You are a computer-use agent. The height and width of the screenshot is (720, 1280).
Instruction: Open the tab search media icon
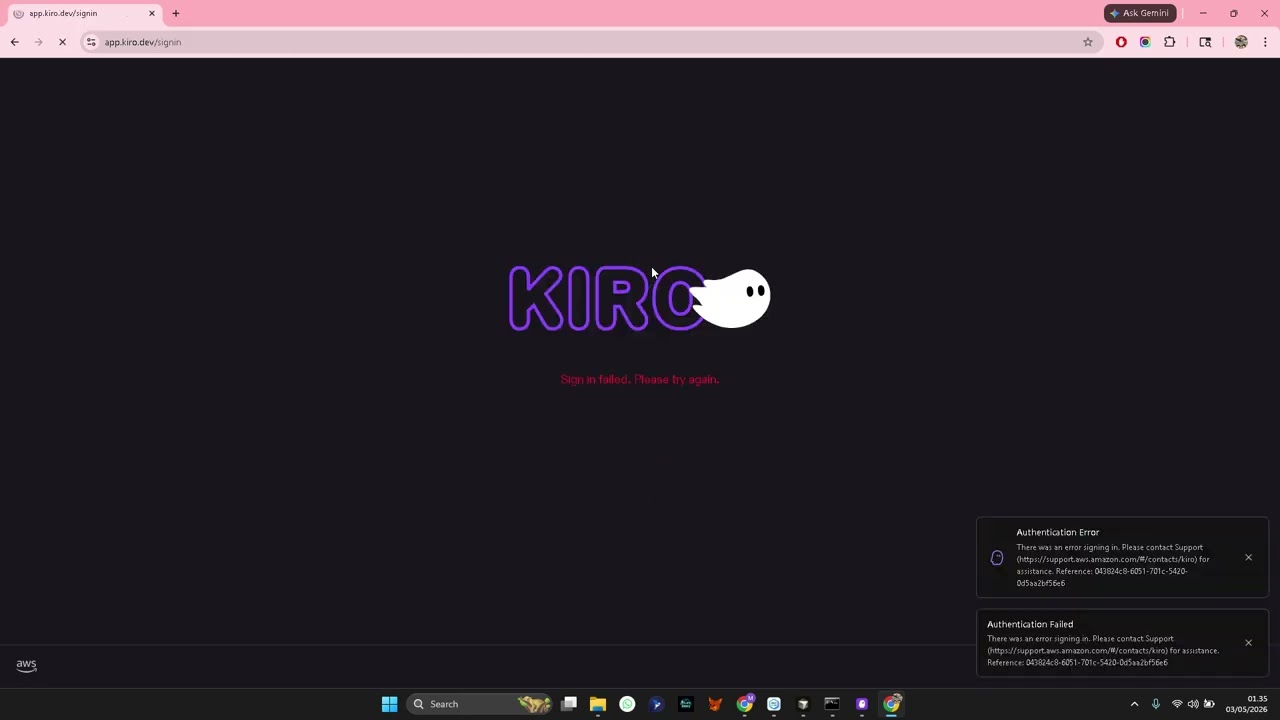[x=1205, y=42]
